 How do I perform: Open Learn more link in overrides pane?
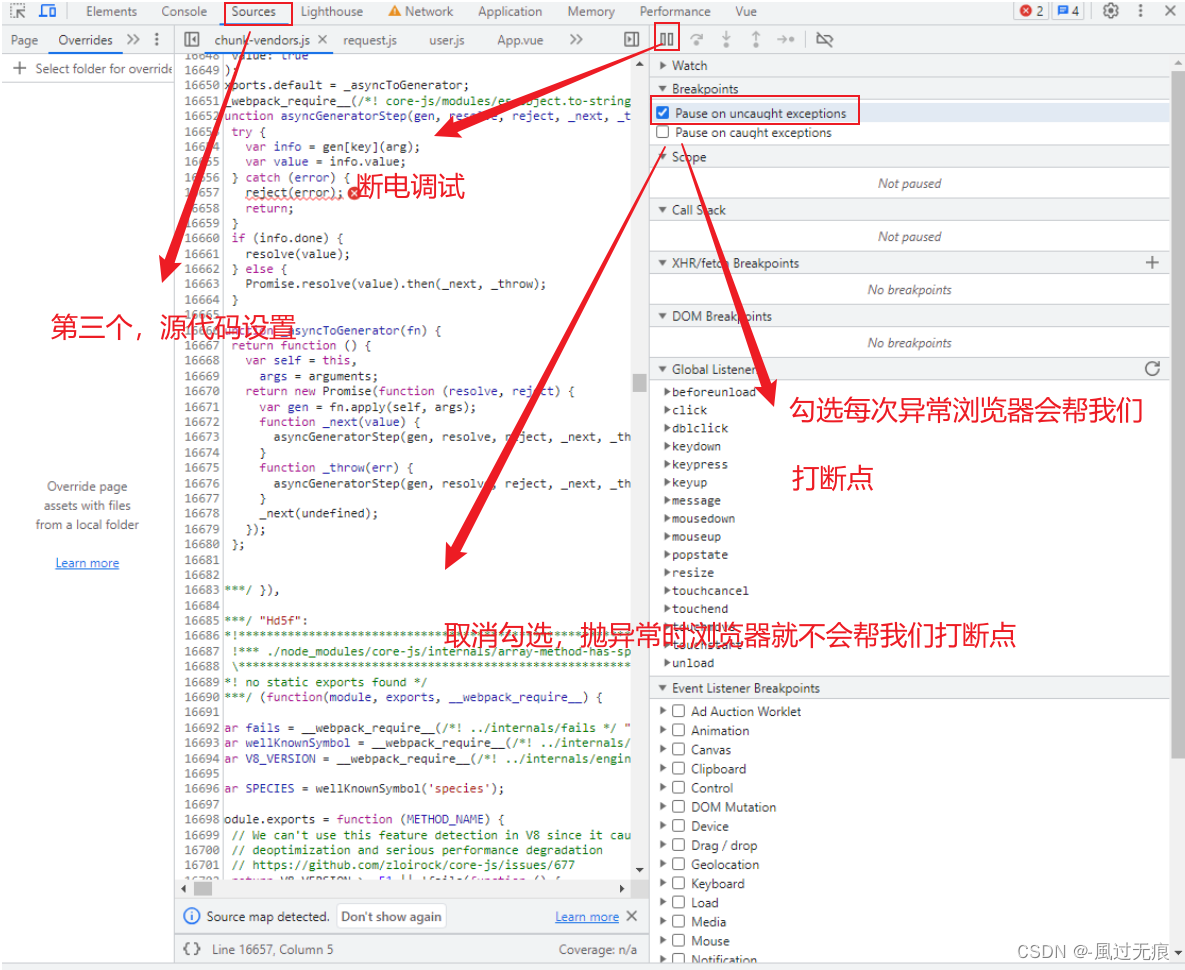[x=87, y=563]
